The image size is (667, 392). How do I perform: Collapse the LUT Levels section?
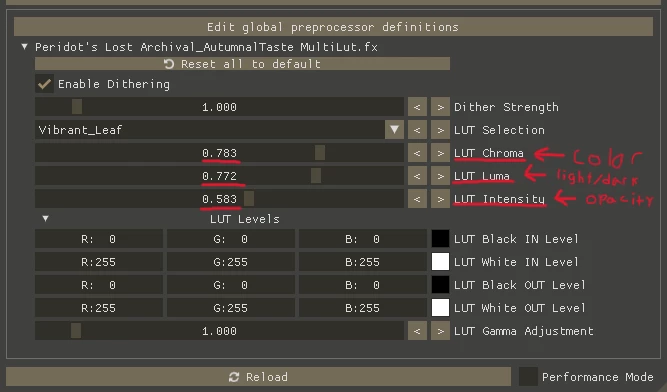46,219
